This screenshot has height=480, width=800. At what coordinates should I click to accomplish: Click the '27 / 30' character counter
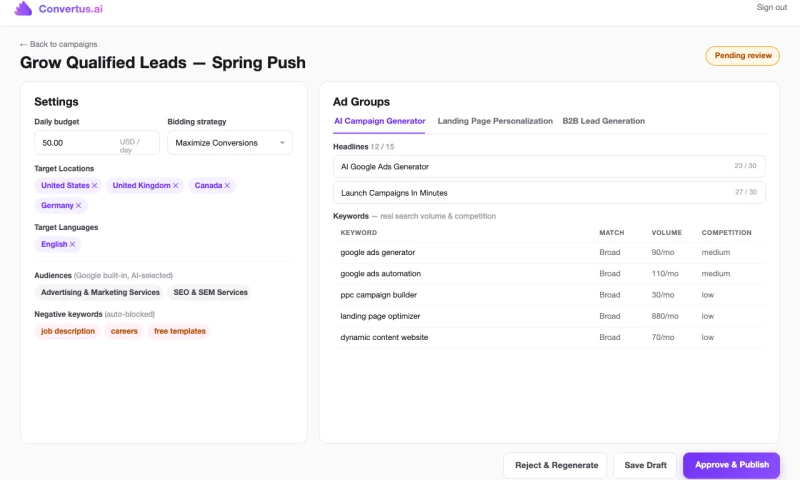(745, 192)
